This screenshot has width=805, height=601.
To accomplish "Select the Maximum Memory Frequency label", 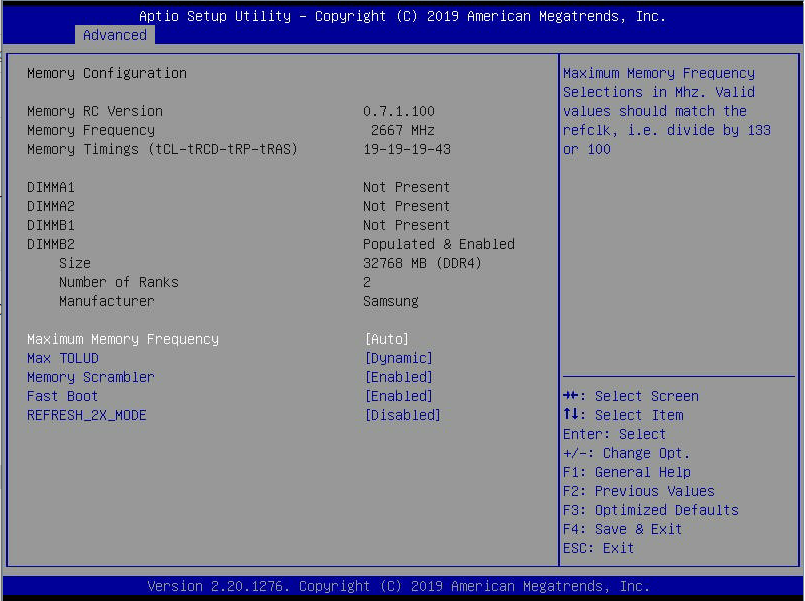I will point(123,339).
